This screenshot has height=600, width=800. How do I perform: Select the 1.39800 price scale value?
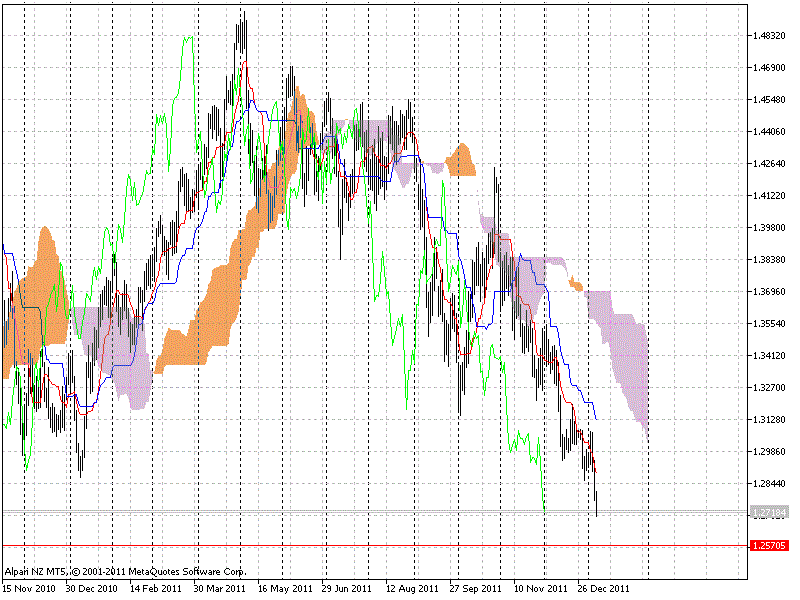[x=772, y=228]
